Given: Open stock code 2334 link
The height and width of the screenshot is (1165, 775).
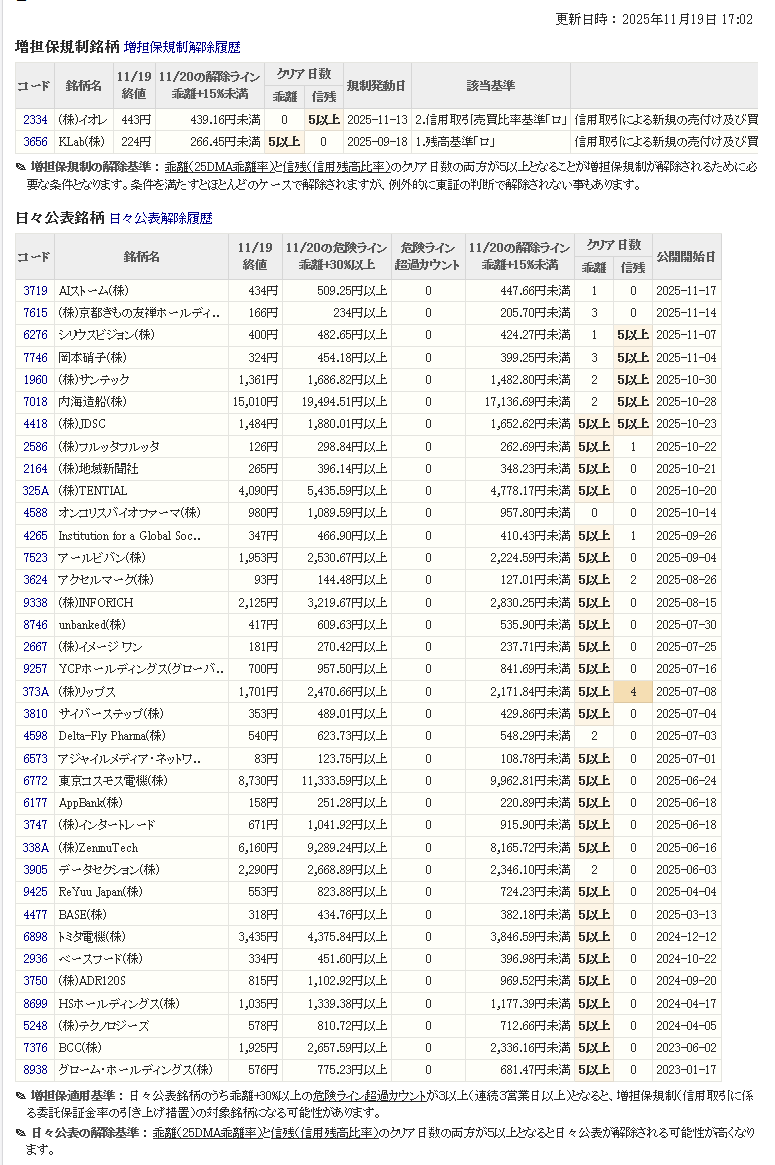Looking at the screenshot, I should tap(35, 120).
